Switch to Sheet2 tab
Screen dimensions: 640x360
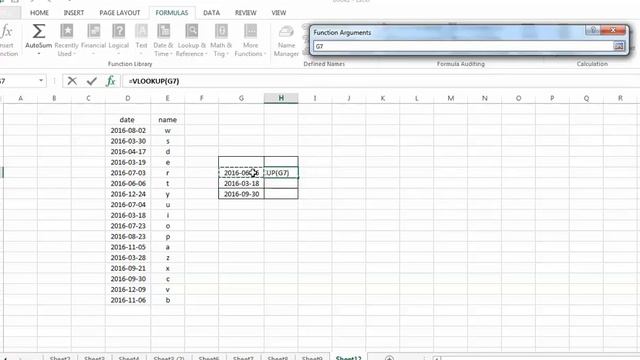(60, 358)
